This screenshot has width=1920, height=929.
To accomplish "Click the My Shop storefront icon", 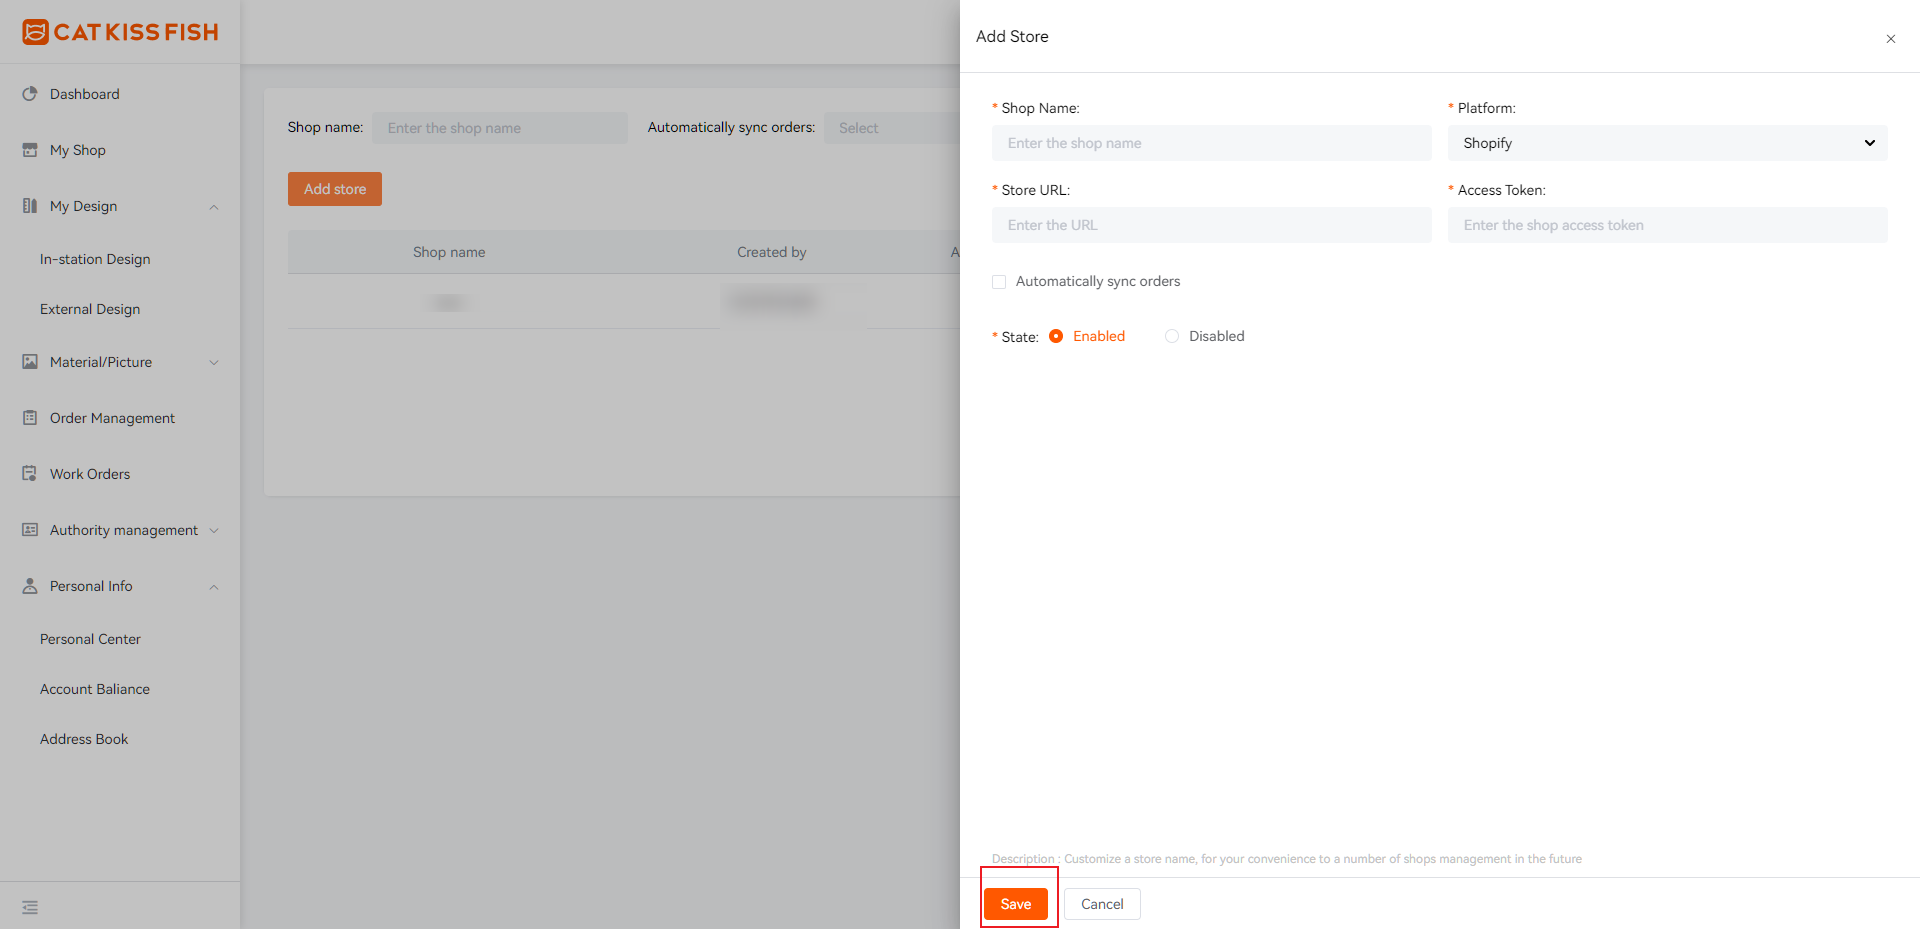I will point(30,150).
